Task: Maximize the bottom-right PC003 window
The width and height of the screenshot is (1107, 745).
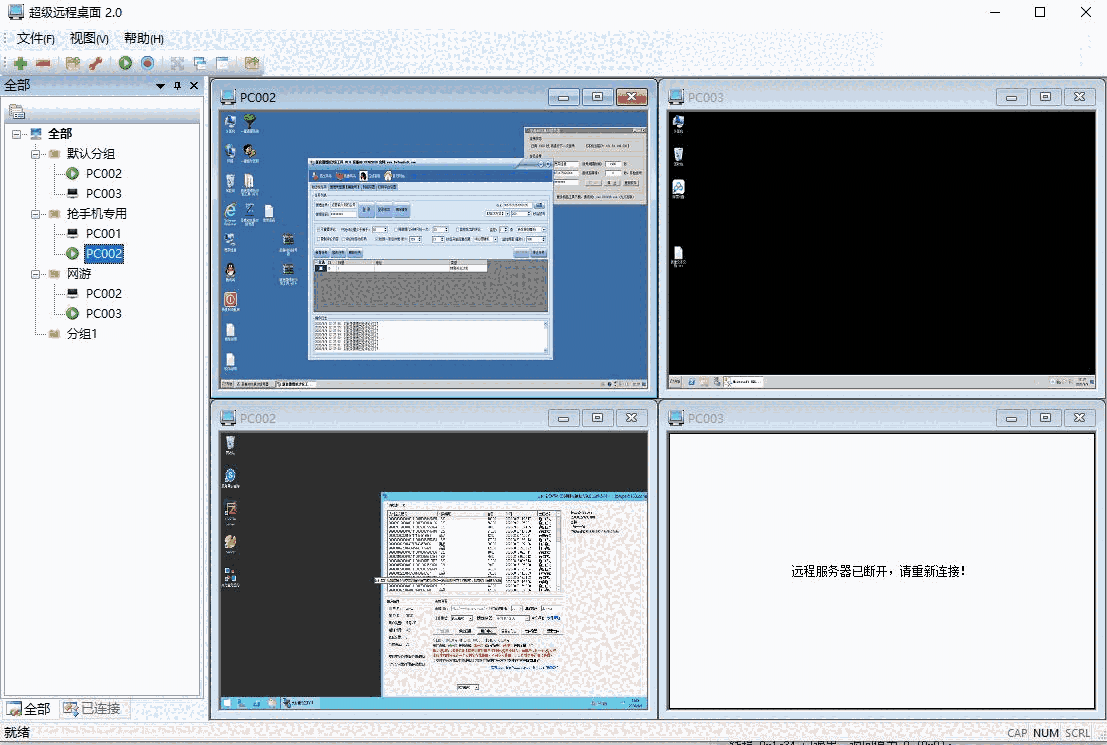Action: click(x=1046, y=418)
